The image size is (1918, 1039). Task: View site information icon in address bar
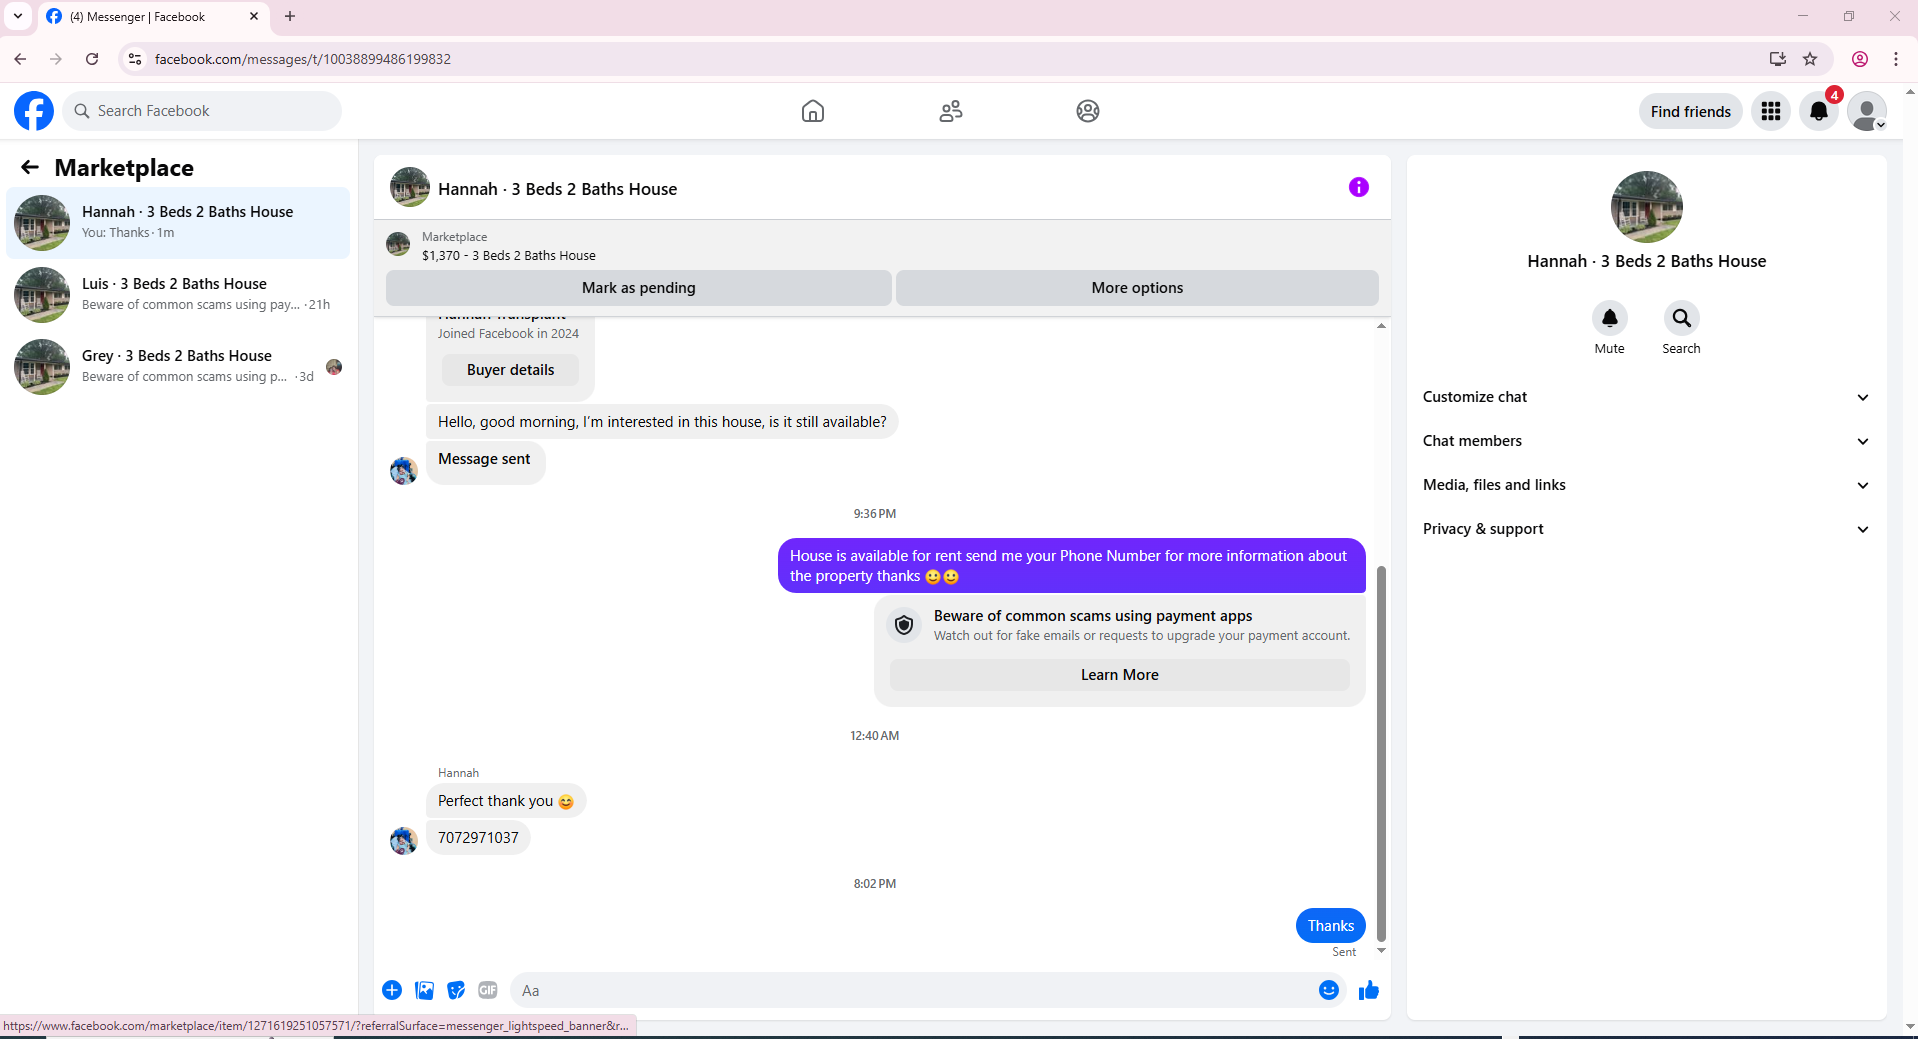pos(135,59)
